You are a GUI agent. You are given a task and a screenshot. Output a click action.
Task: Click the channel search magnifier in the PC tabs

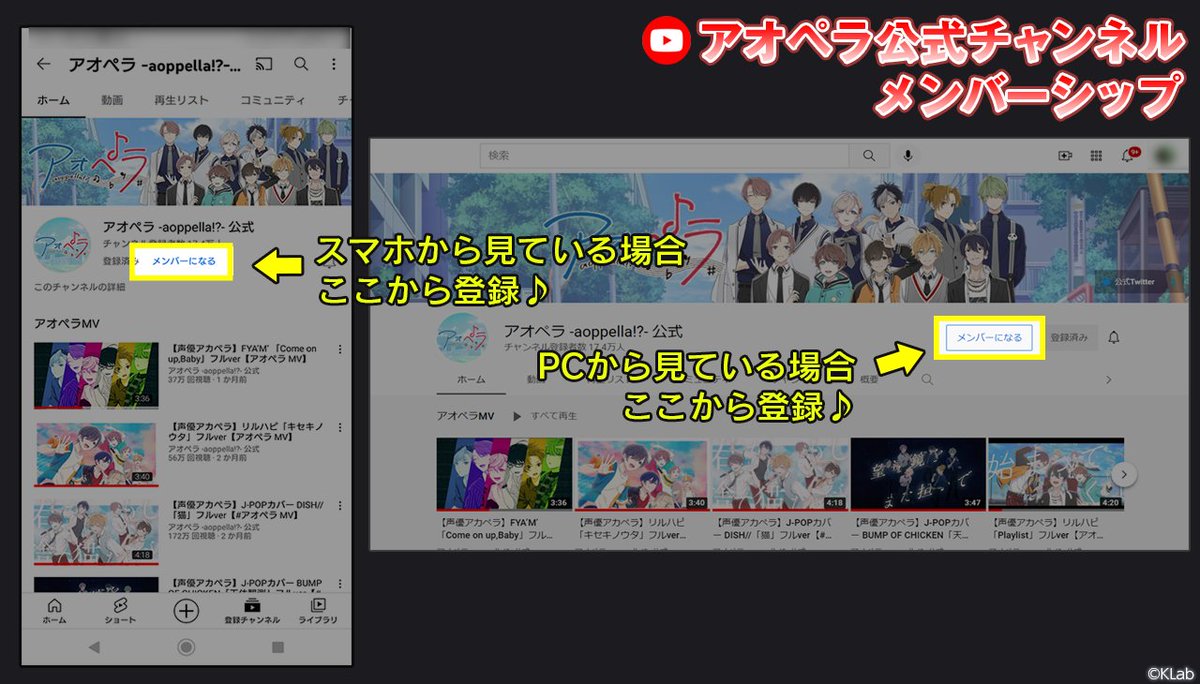click(x=927, y=380)
